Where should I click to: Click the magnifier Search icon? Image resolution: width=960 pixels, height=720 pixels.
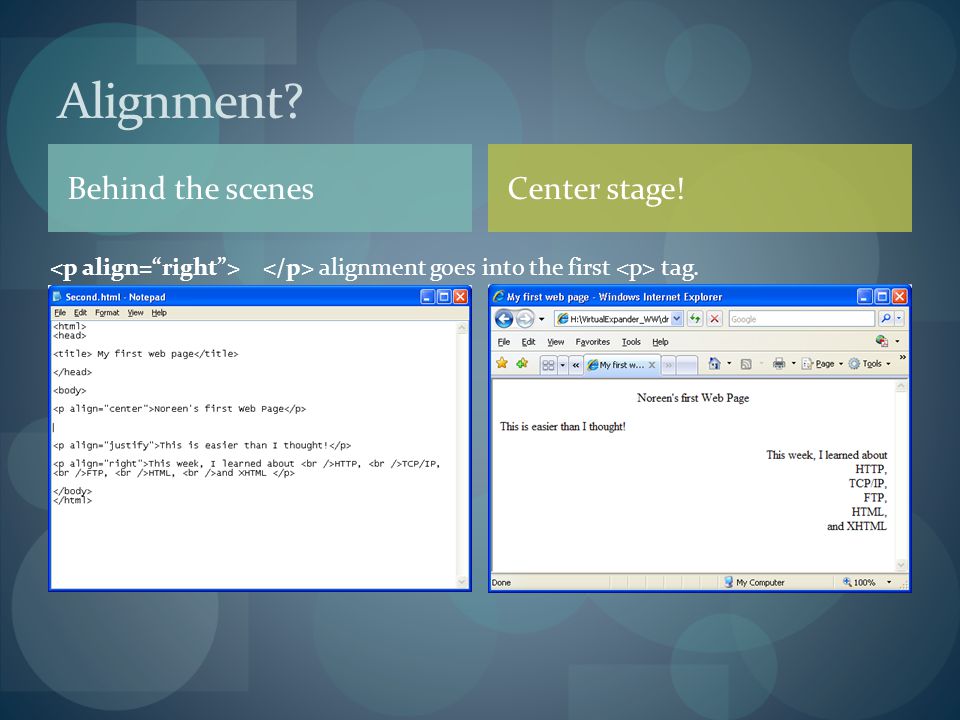pyautogui.click(x=885, y=318)
